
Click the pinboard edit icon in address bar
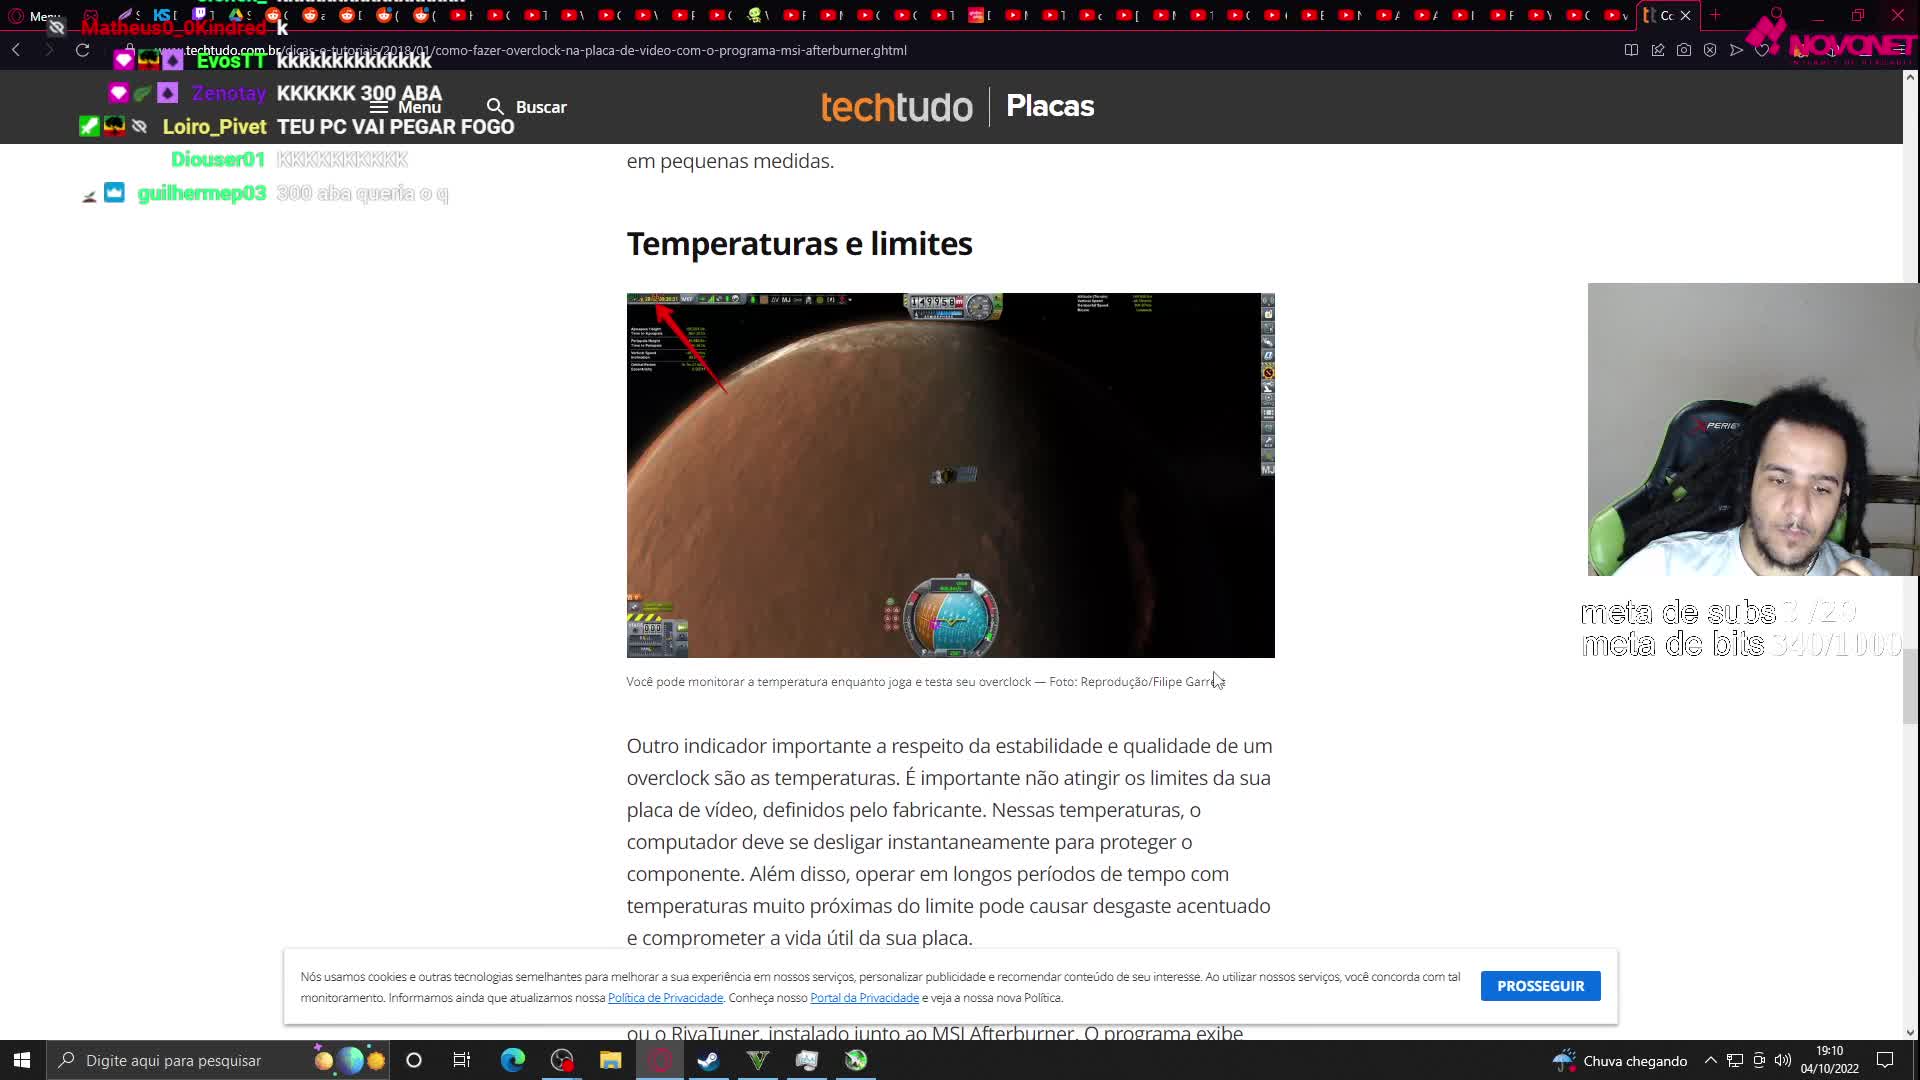tap(1658, 50)
